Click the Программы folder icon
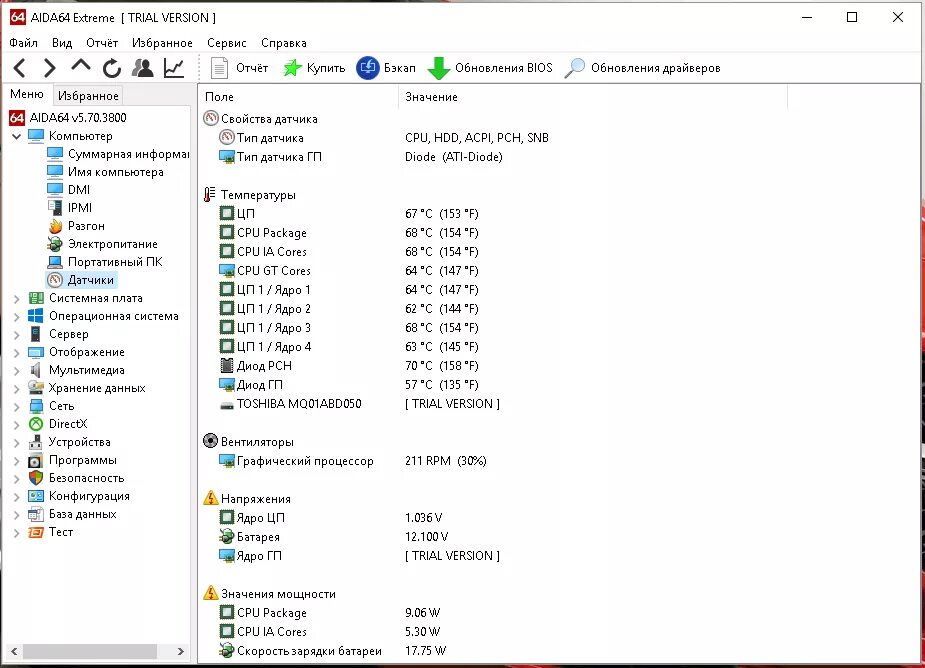 [x=35, y=460]
